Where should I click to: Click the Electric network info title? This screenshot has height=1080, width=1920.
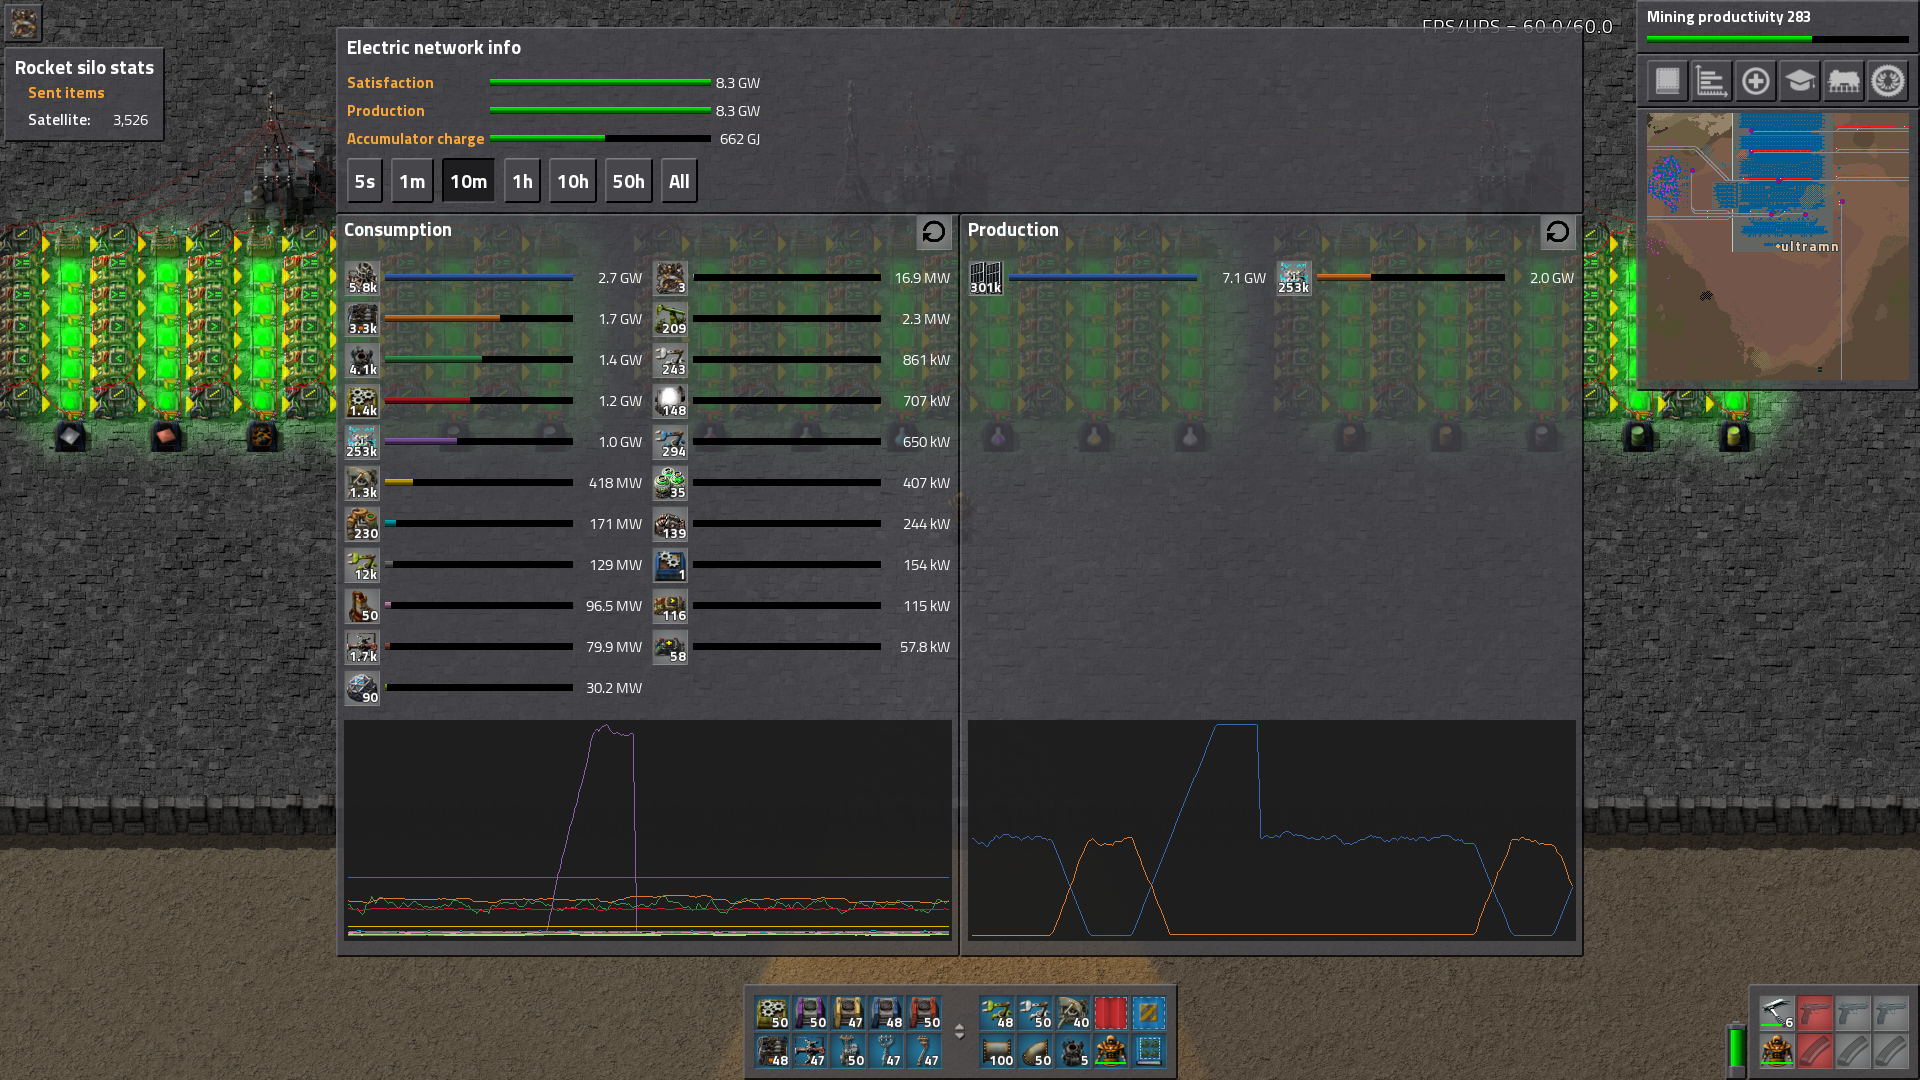(x=433, y=48)
